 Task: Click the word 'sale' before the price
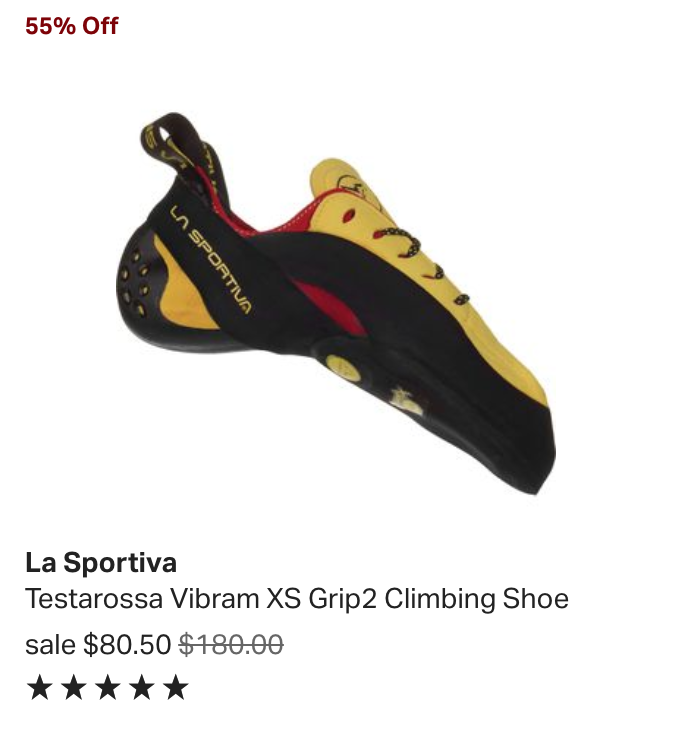[50, 645]
